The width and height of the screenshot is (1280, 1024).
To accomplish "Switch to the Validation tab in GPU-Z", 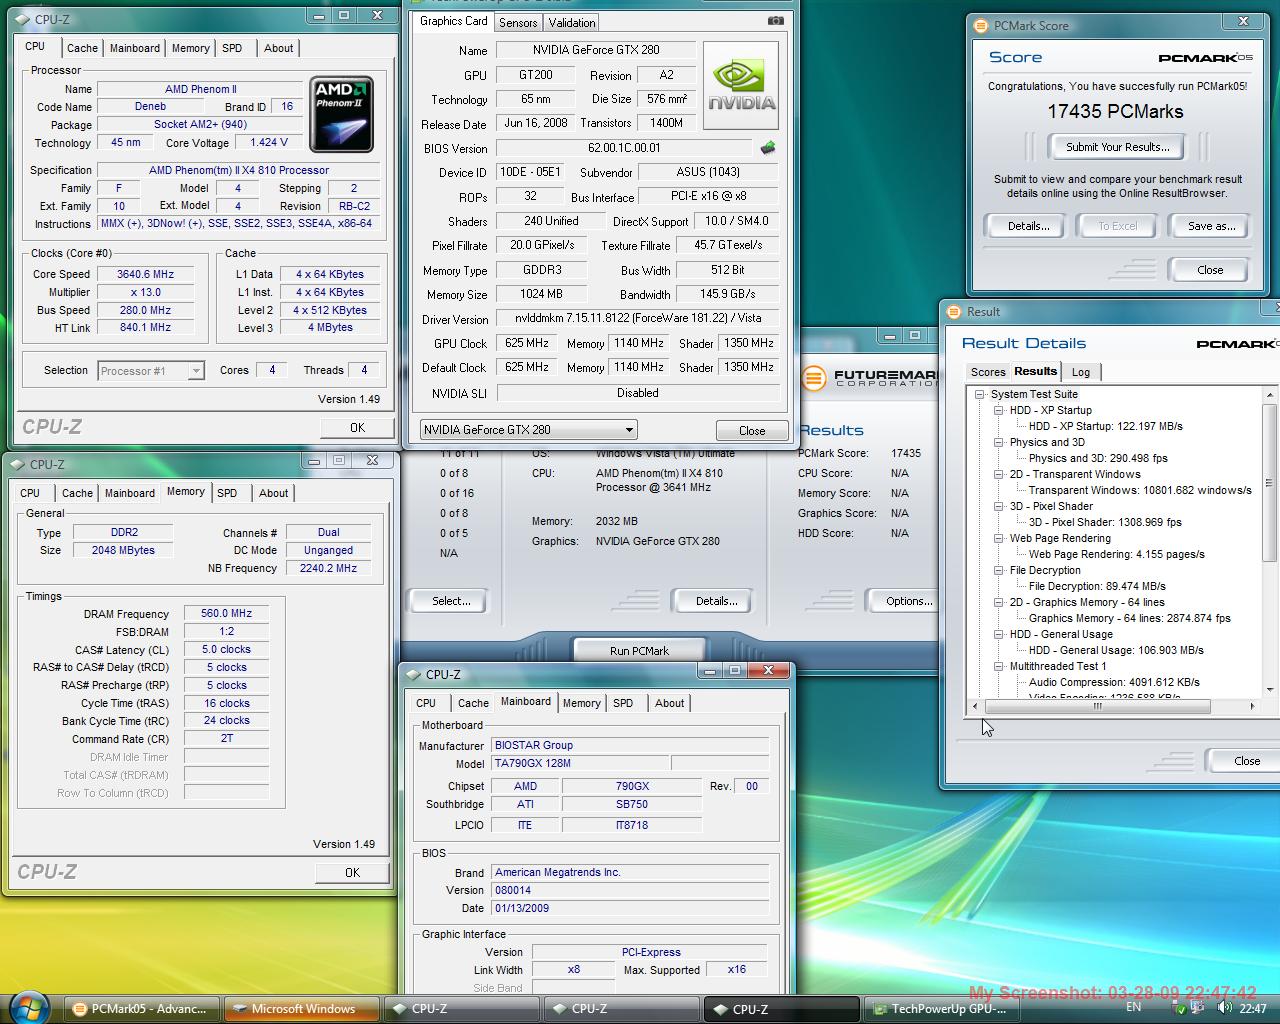I will (572, 22).
